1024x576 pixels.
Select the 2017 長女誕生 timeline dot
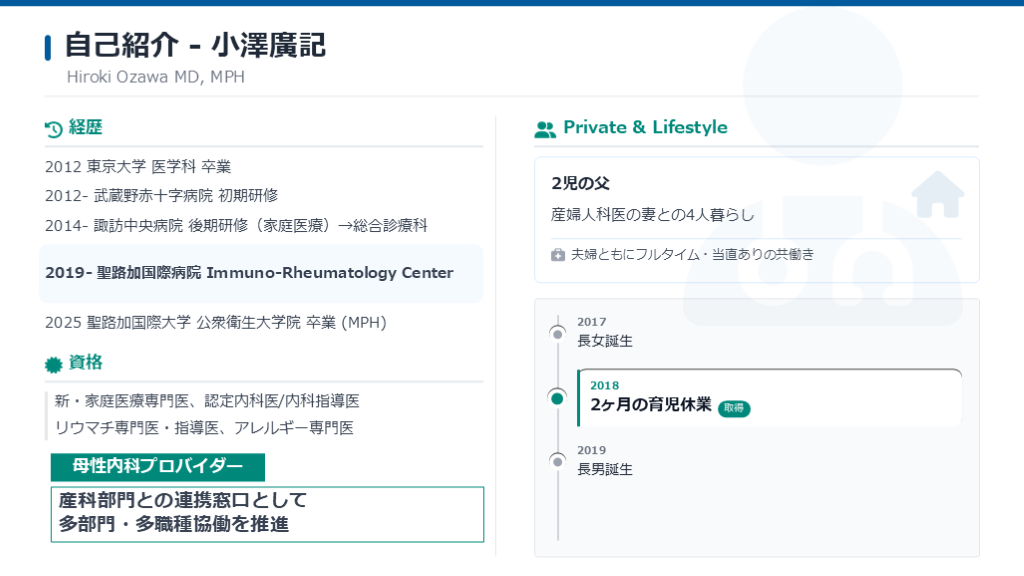pos(558,333)
